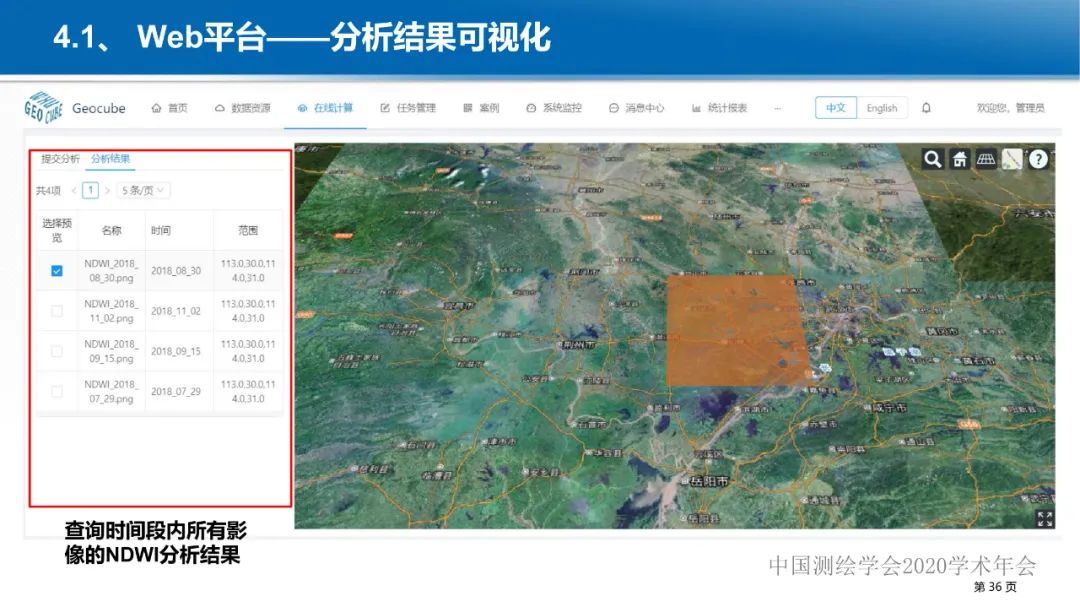
Task: Click the clear/brush tool icon on the map
Action: (x=1011, y=158)
